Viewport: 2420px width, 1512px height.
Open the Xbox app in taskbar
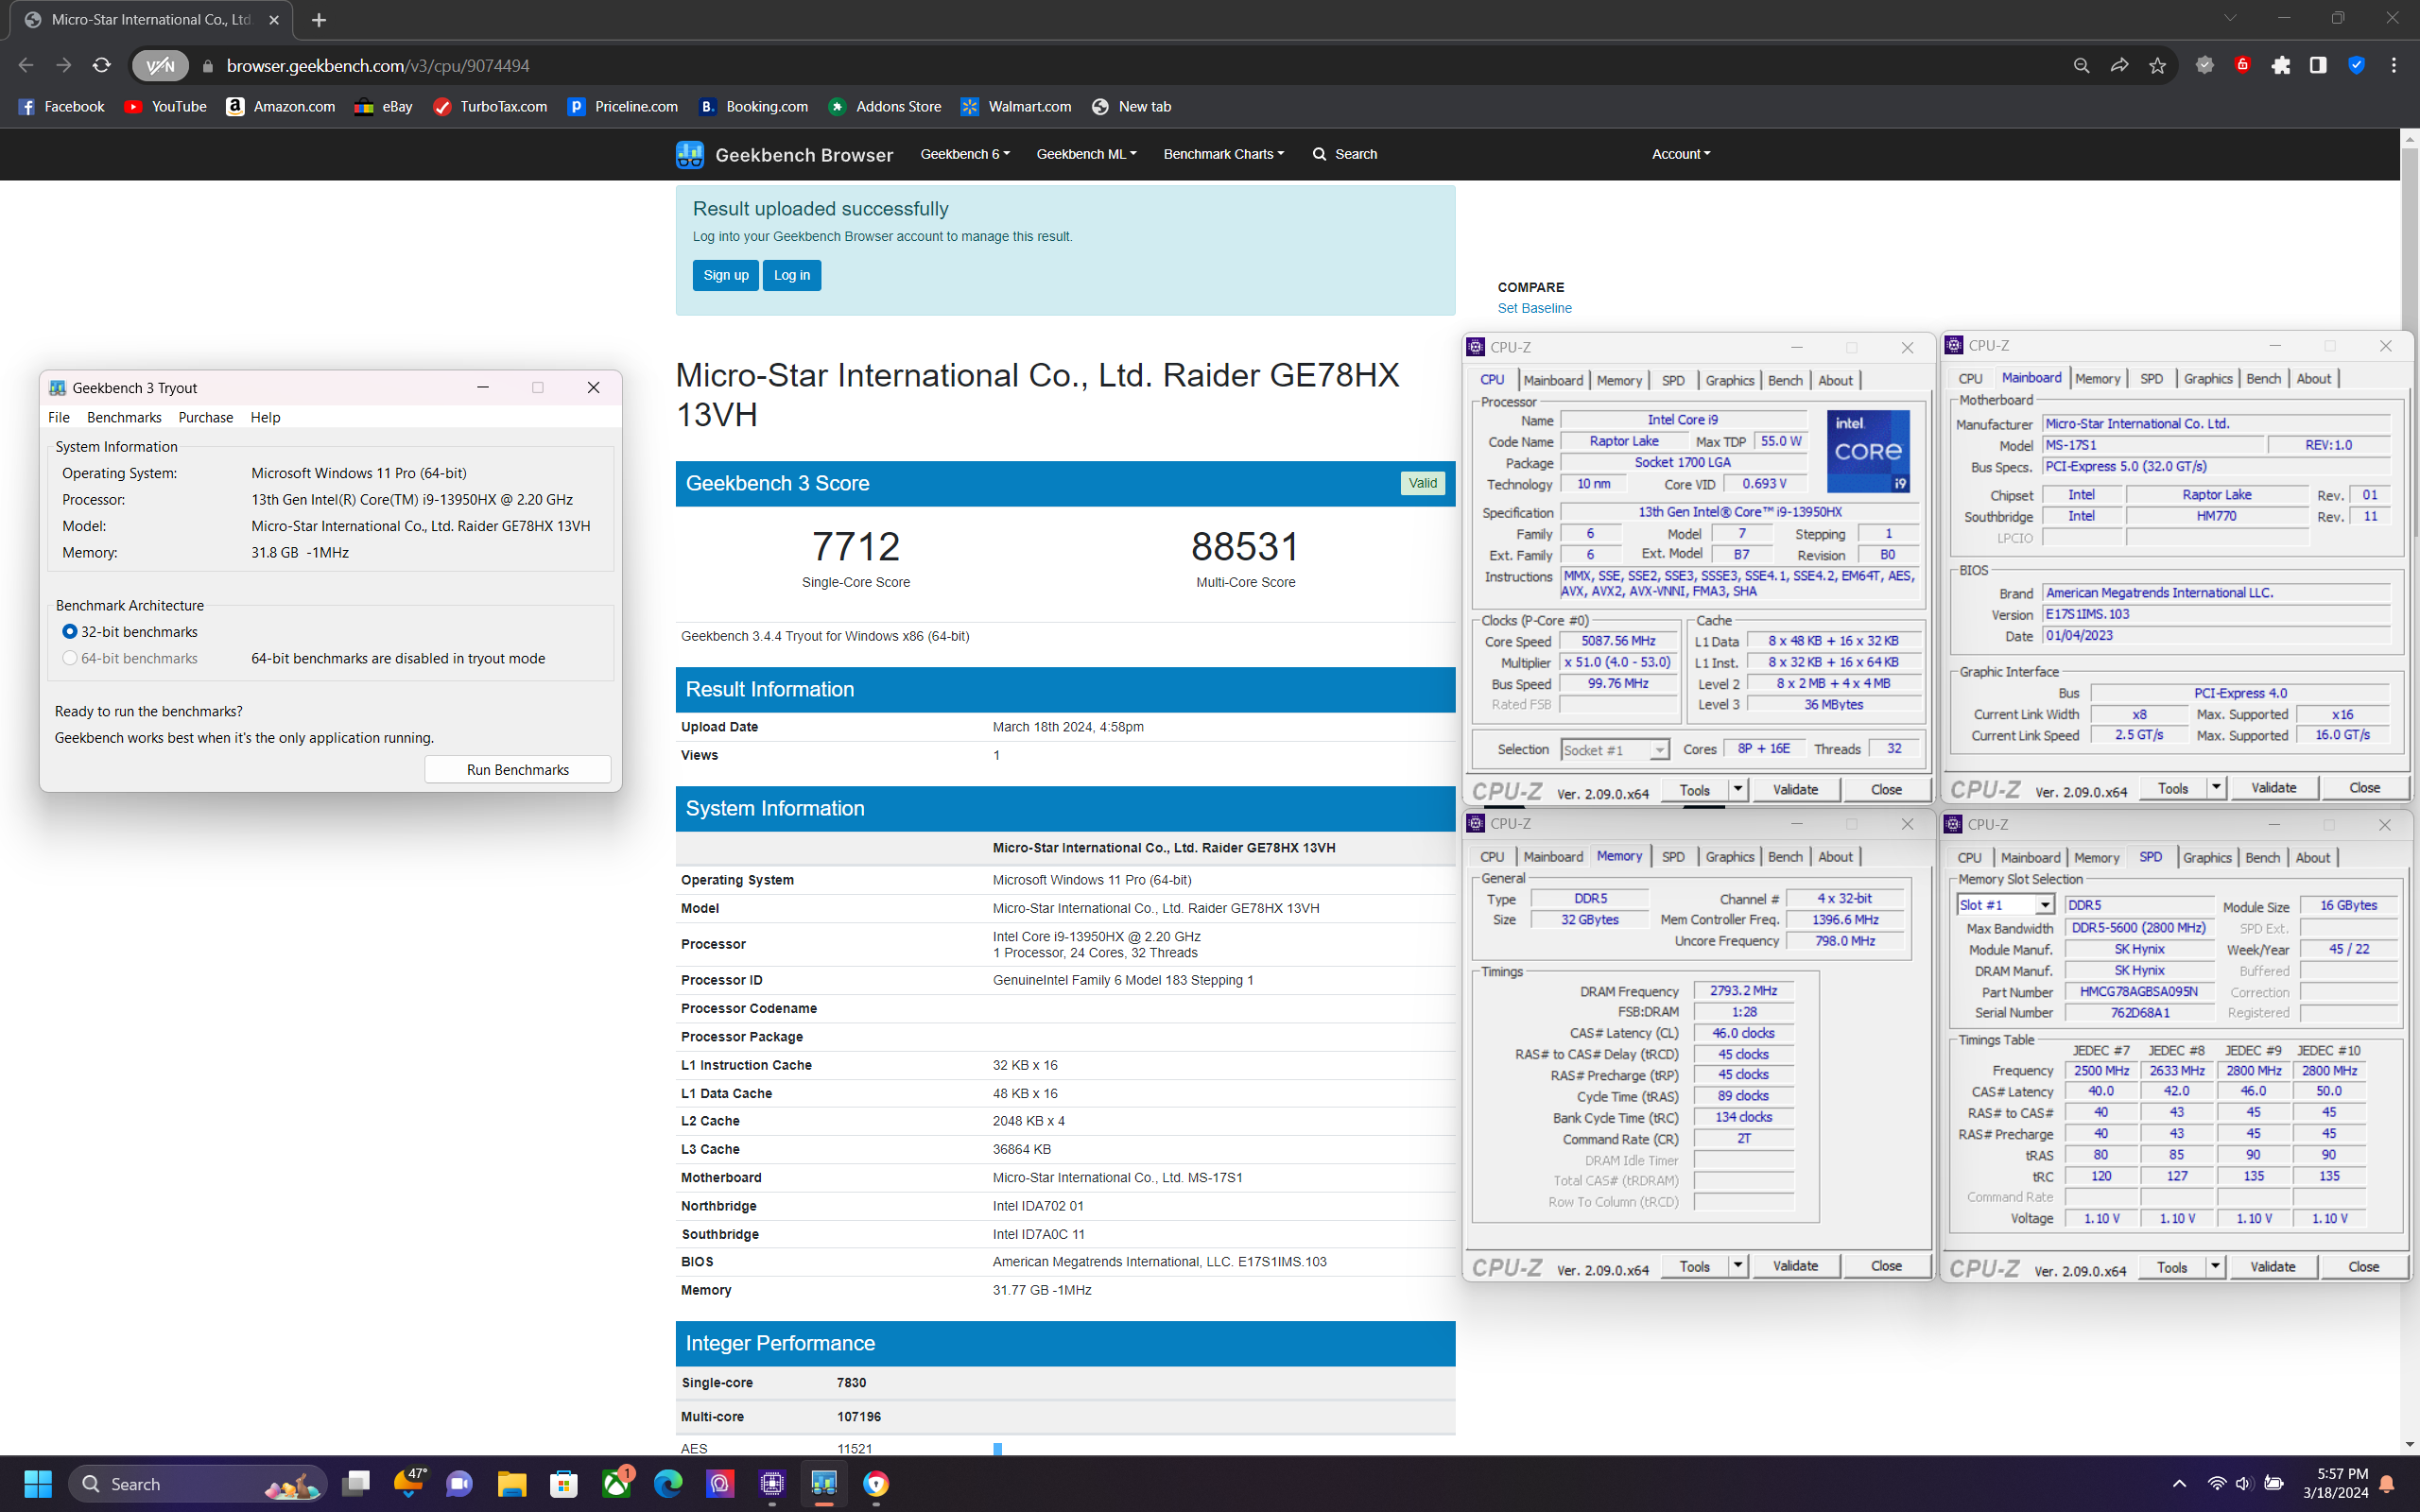(x=616, y=1483)
